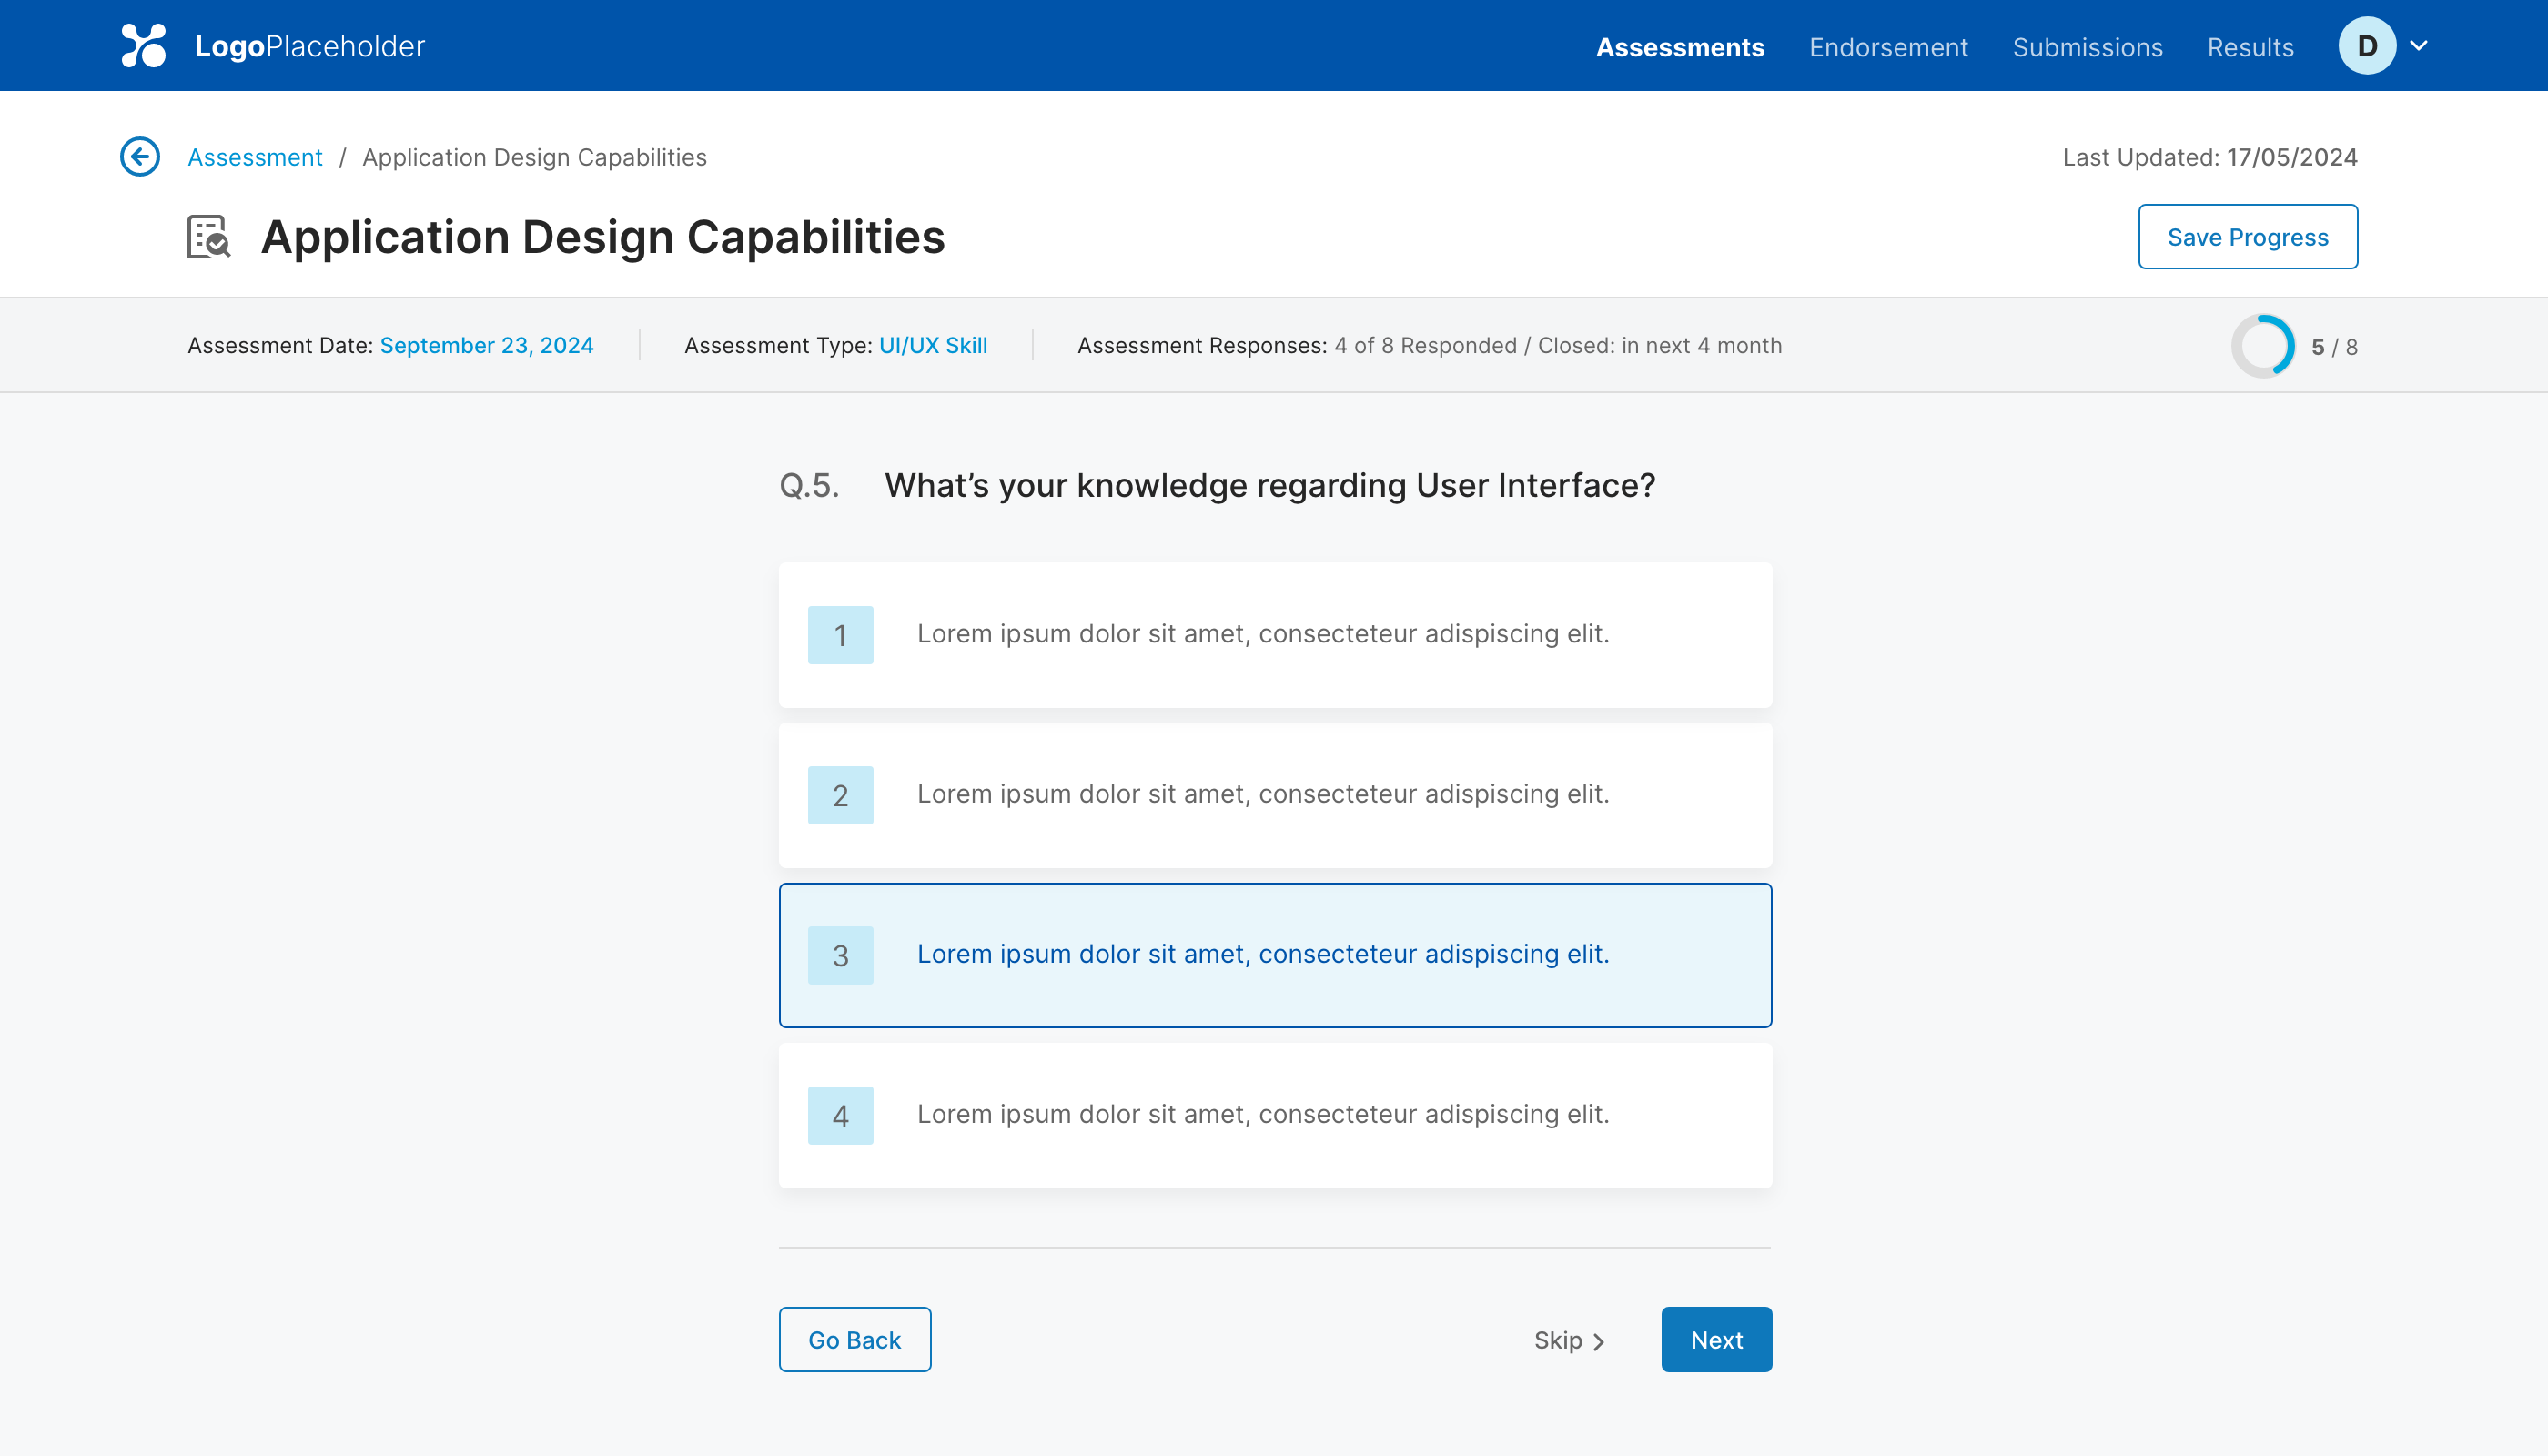Click the Q.5. question number label
Viewport: 2548px width, 1456px height.
(x=809, y=485)
